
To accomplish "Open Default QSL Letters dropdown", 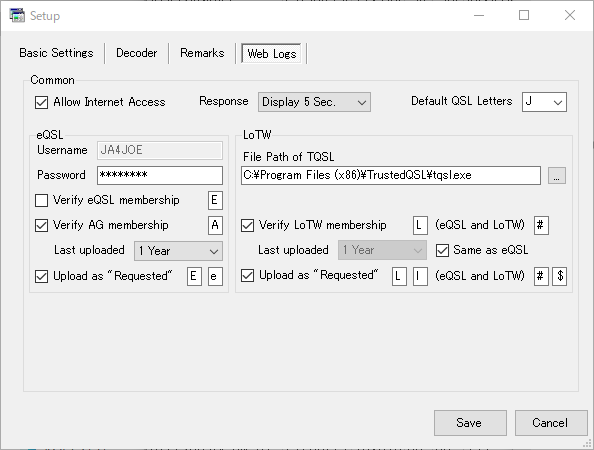I will pos(544,102).
